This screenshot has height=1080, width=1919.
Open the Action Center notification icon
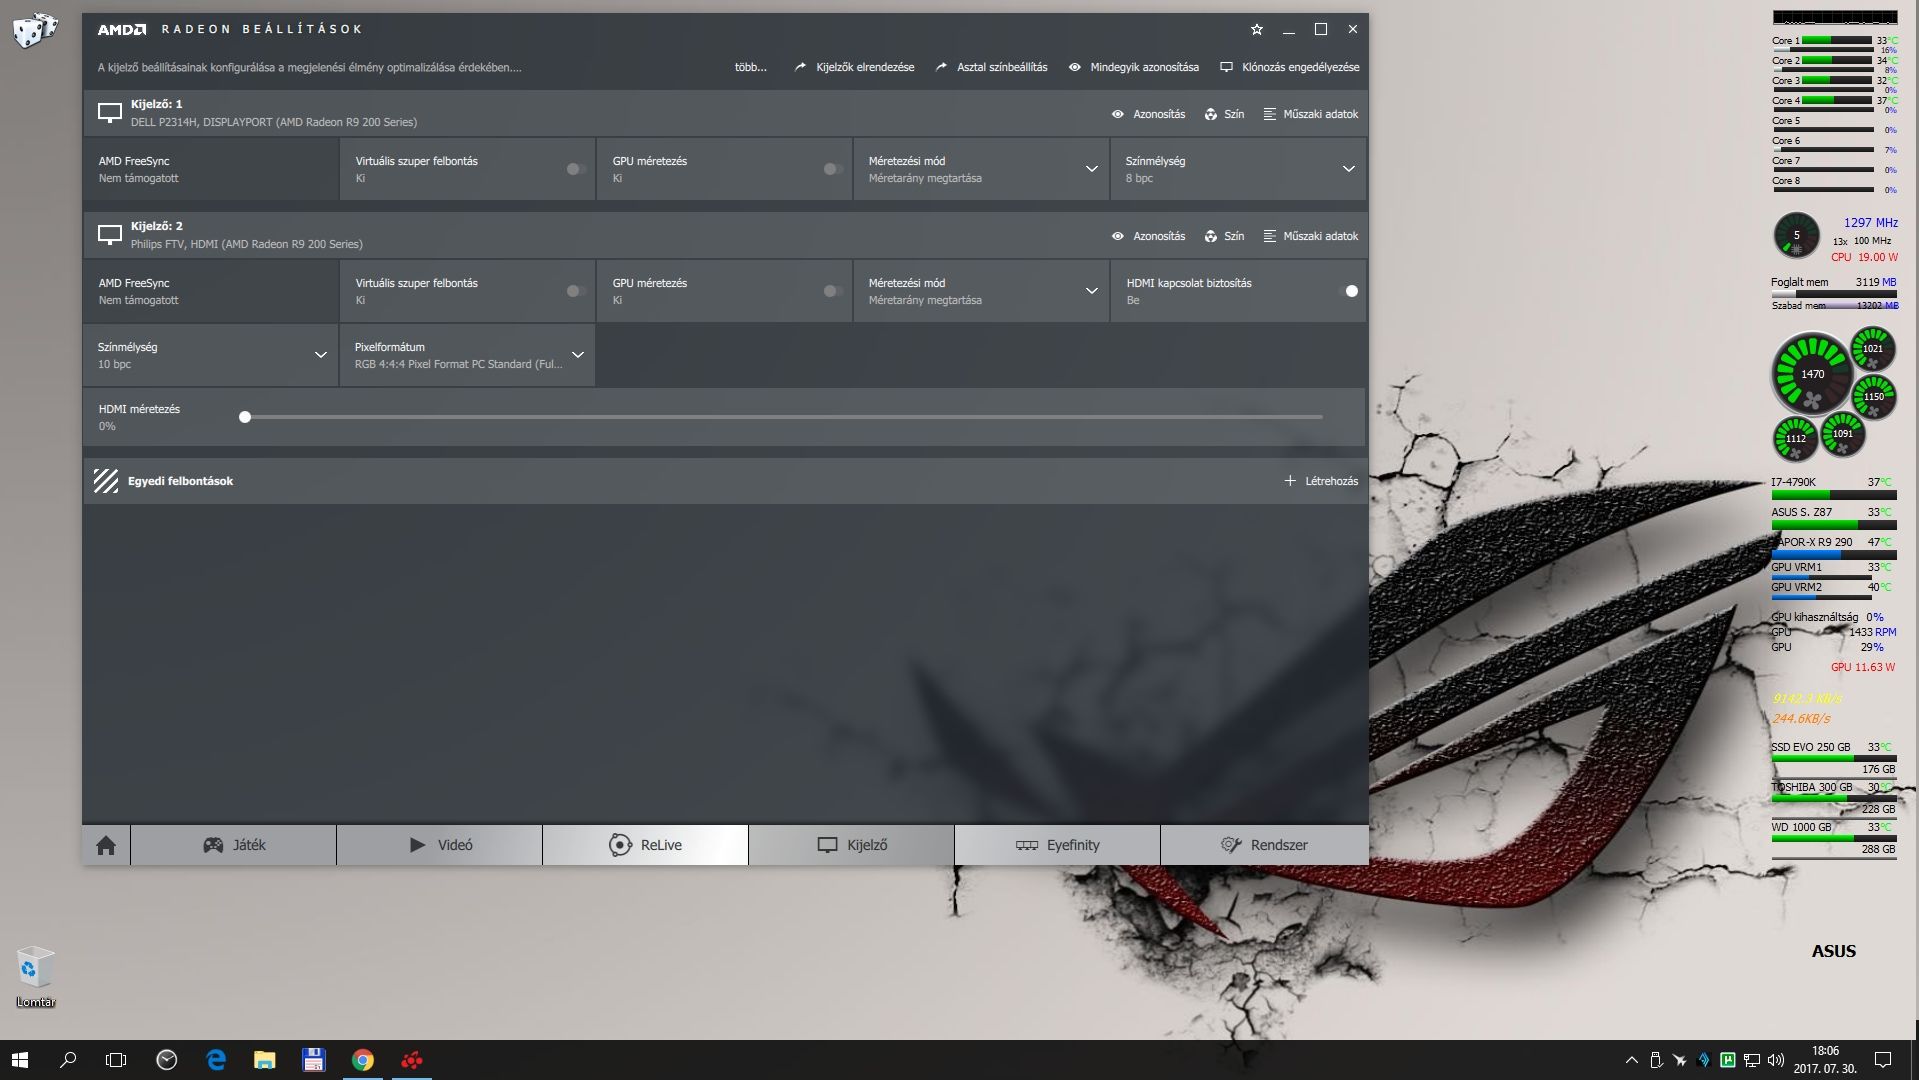click(x=1883, y=1060)
